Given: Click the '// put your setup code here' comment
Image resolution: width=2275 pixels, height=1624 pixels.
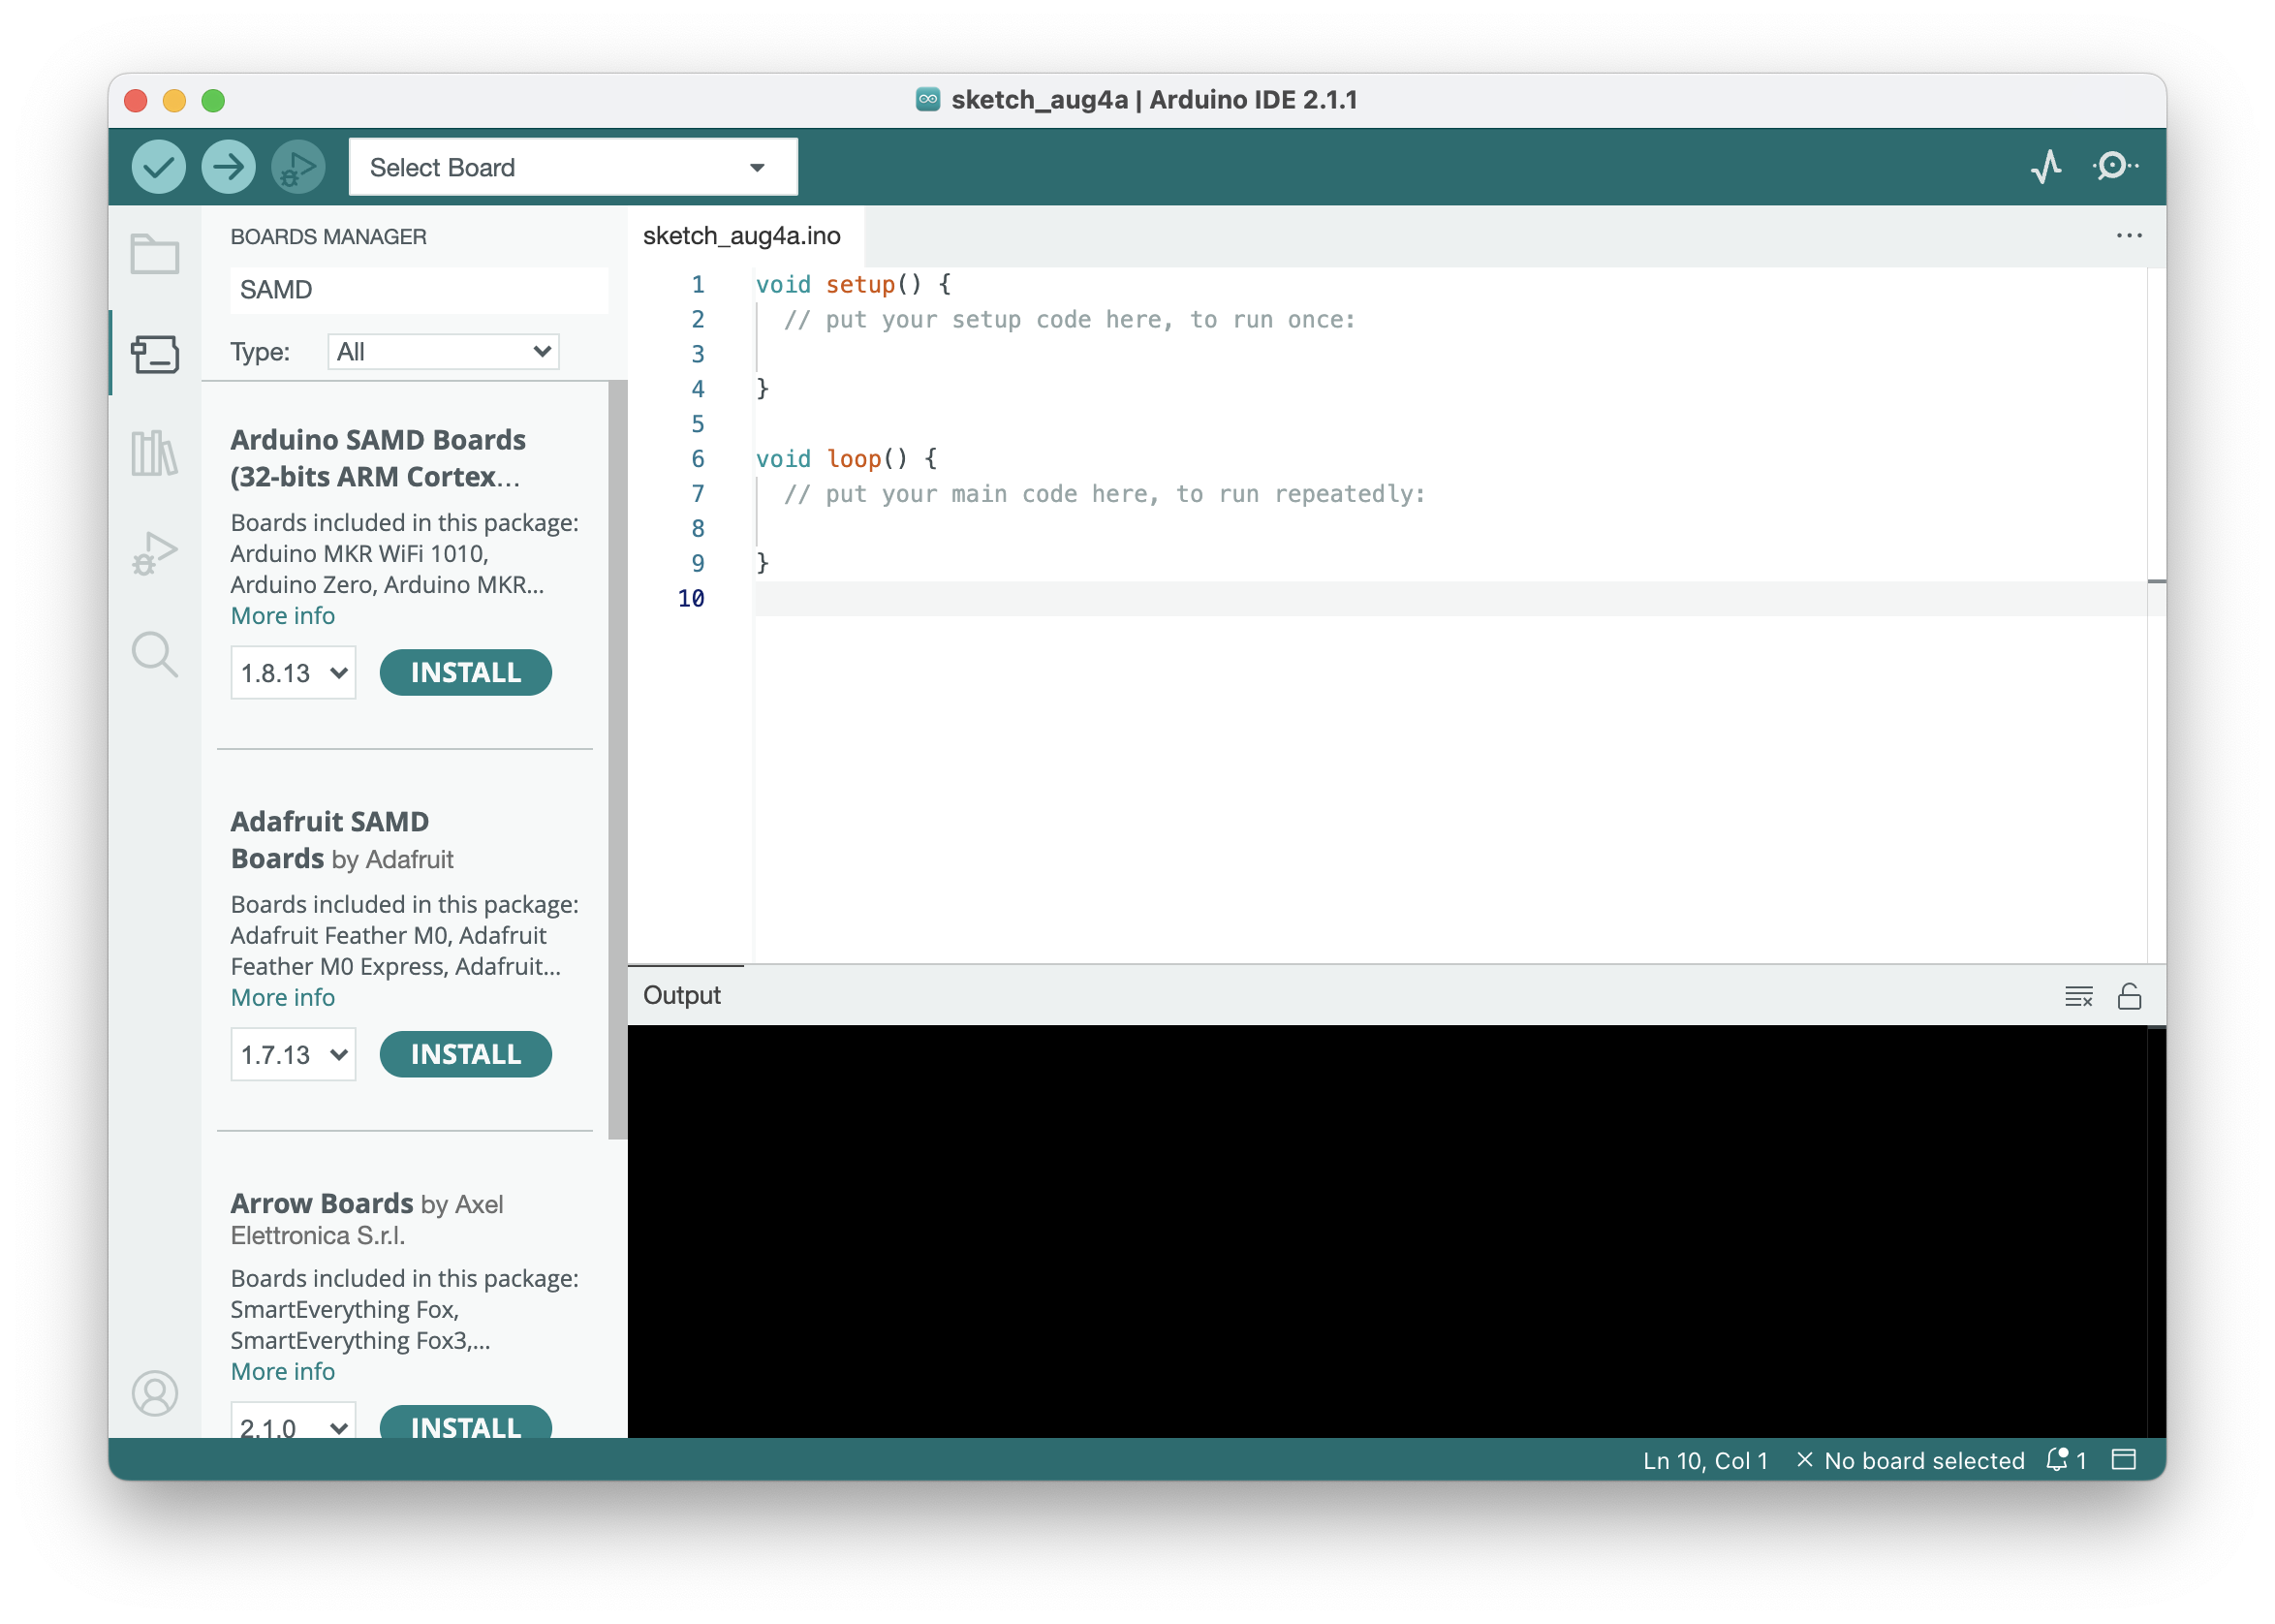Looking at the screenshot, I should coord(1070,320).
